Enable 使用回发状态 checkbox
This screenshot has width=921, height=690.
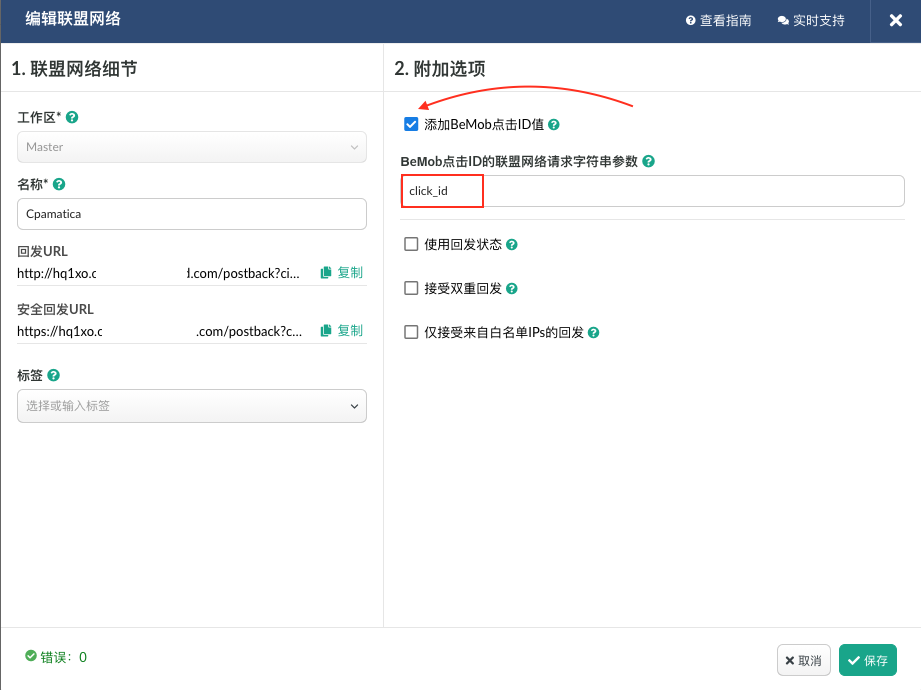(411, 245)
